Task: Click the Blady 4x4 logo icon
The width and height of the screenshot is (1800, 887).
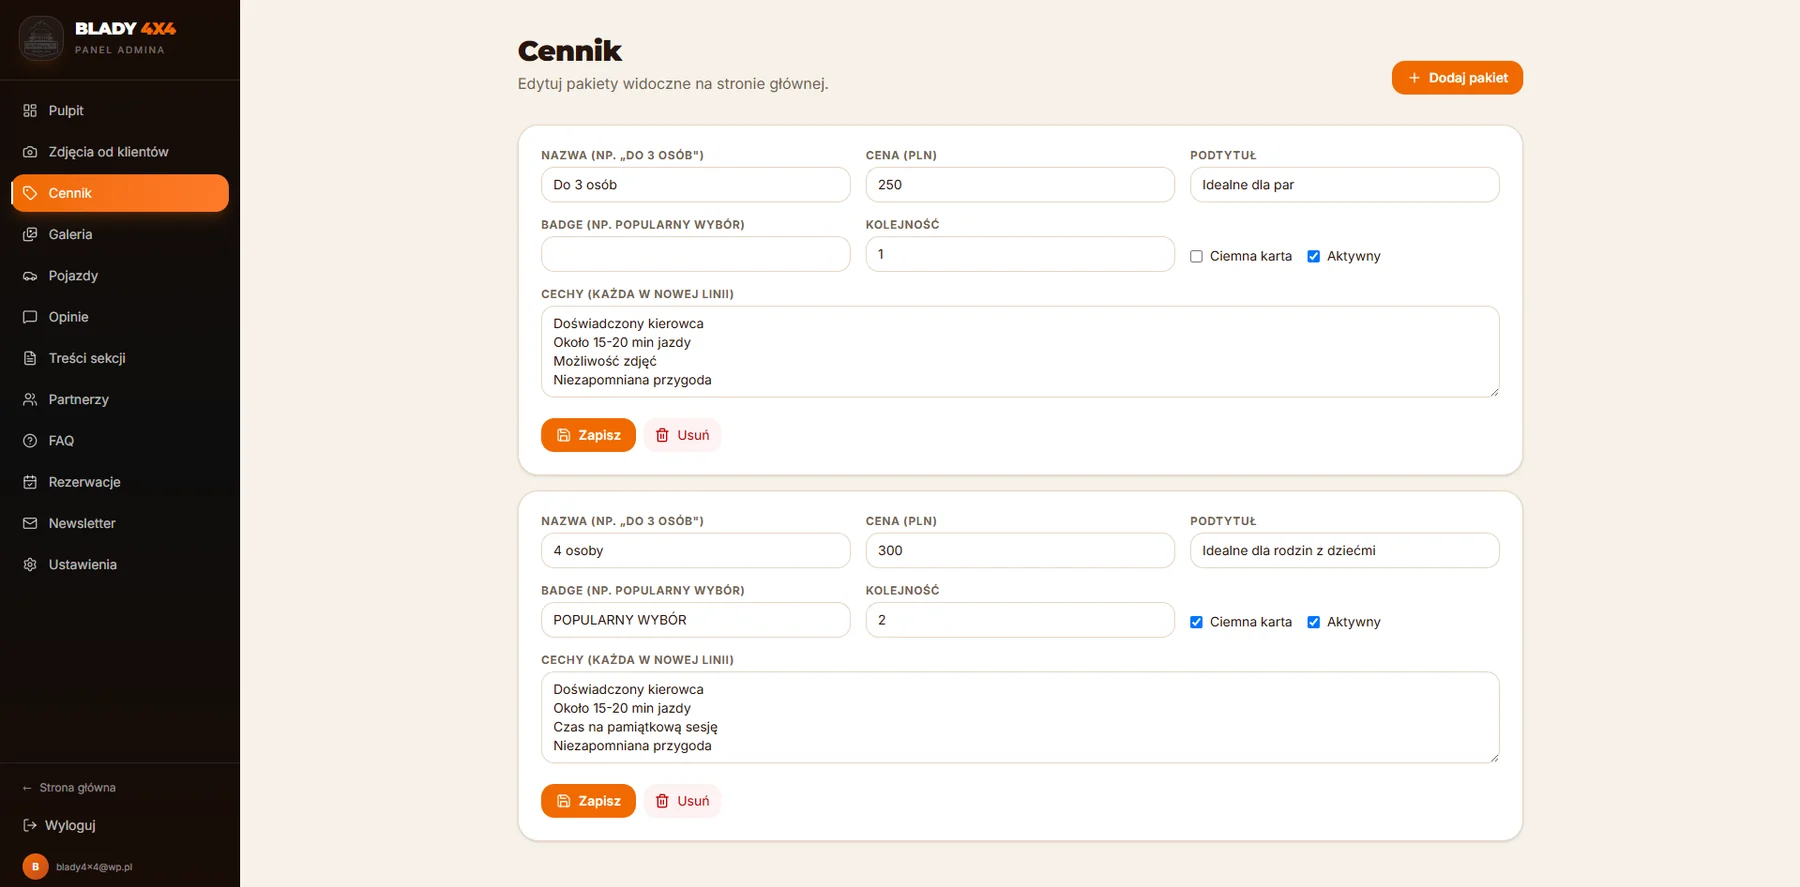Action: (41, 39)
